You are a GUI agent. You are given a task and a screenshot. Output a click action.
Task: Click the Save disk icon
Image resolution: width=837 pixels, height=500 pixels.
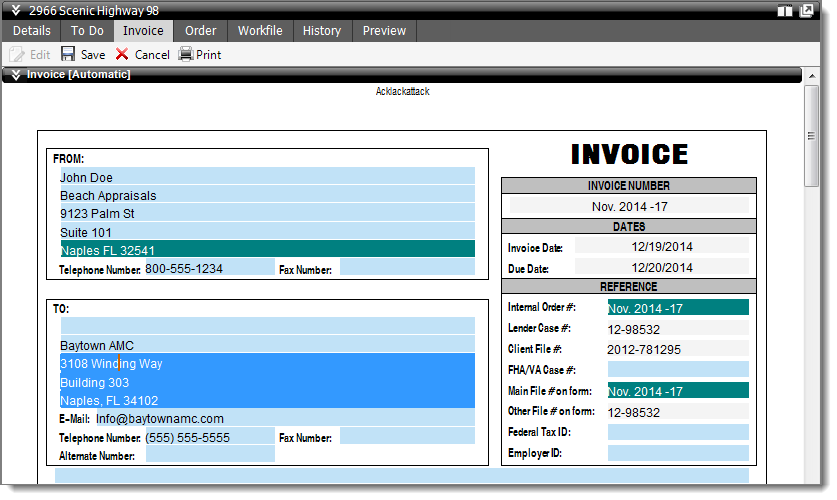(x=68, y=54)
